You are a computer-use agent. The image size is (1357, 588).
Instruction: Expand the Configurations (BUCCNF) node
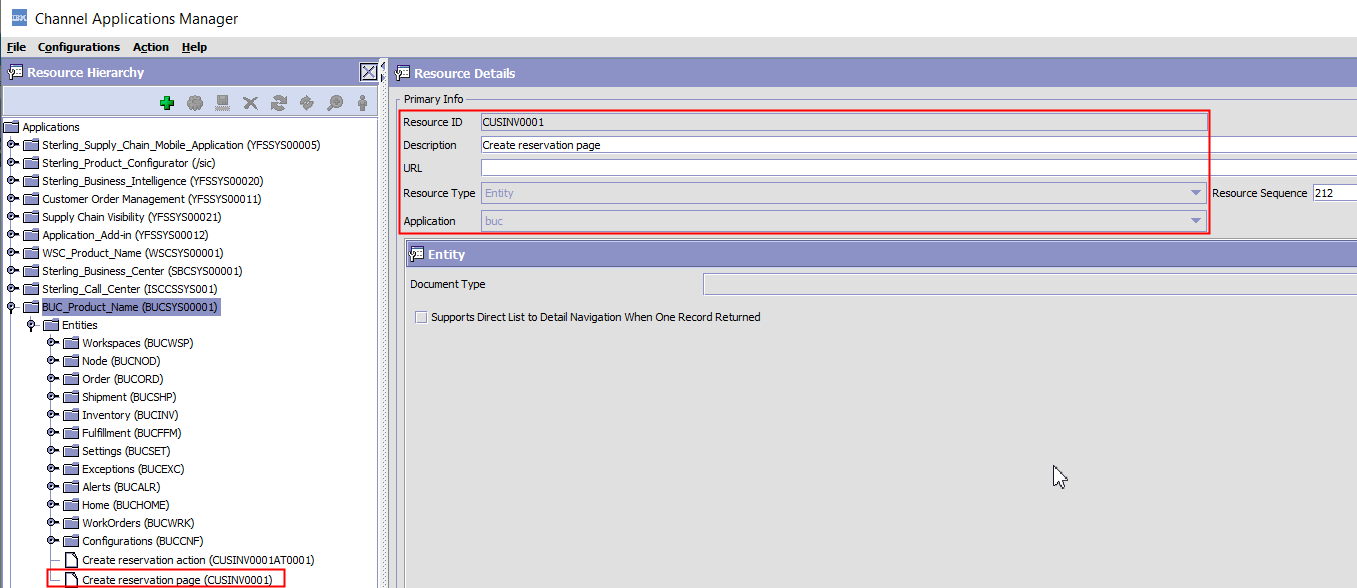tap(52, 541)
